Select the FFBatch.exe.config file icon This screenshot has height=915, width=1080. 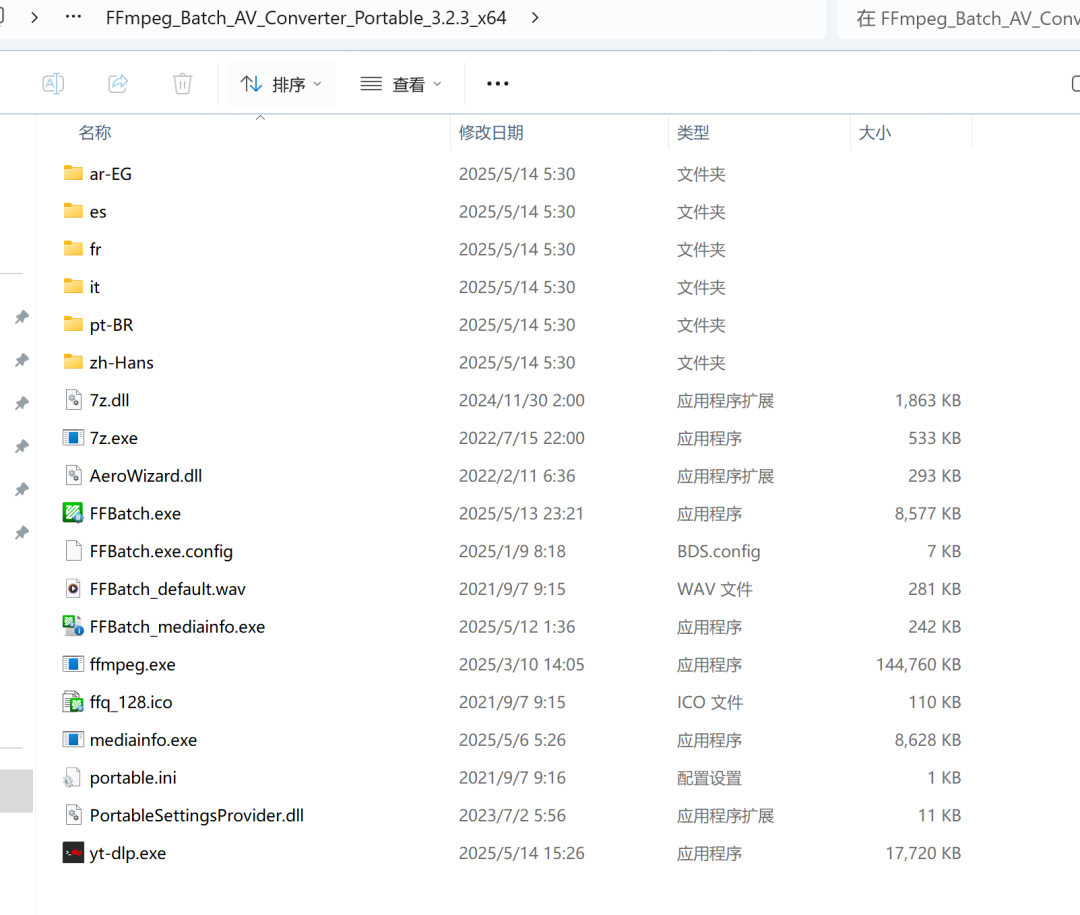[73, 551]
